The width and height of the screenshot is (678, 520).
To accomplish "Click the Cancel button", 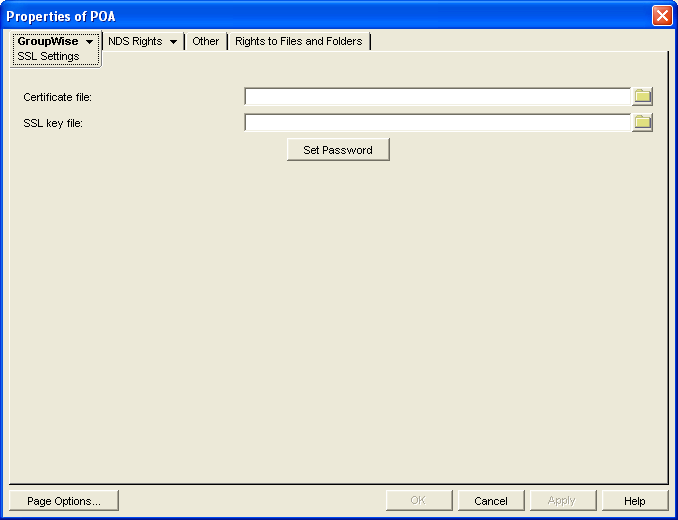I will click(x=491, y=501).
